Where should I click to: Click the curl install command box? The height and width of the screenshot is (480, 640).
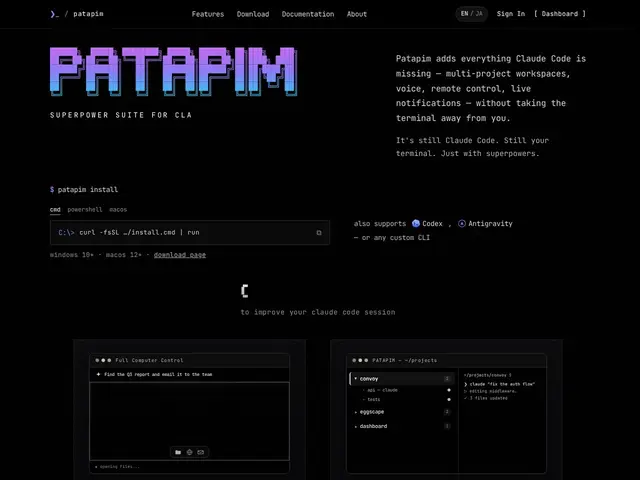pos(190,233)
